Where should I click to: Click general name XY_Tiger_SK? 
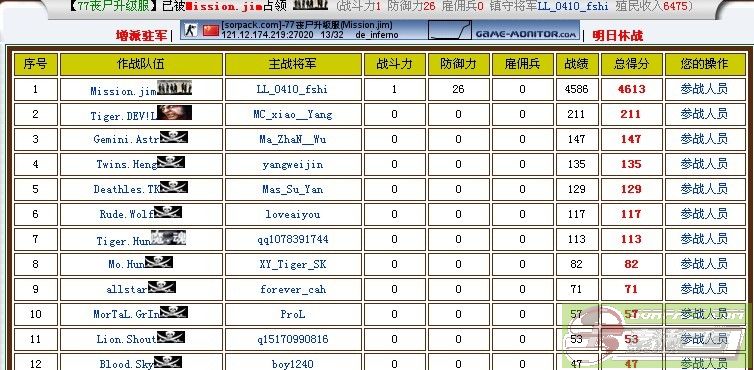coord(292,265)
